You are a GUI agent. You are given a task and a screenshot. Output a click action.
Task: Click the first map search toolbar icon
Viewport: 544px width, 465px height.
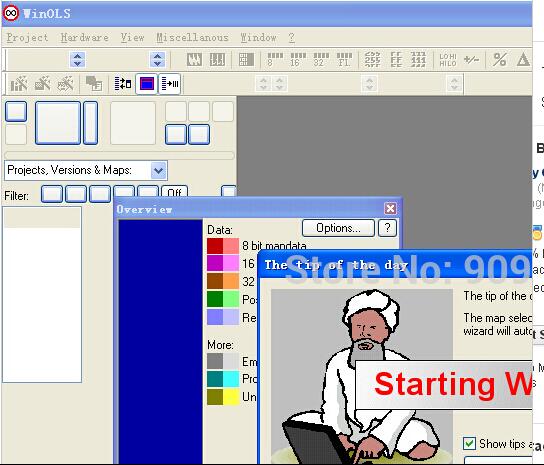point(19,84)
